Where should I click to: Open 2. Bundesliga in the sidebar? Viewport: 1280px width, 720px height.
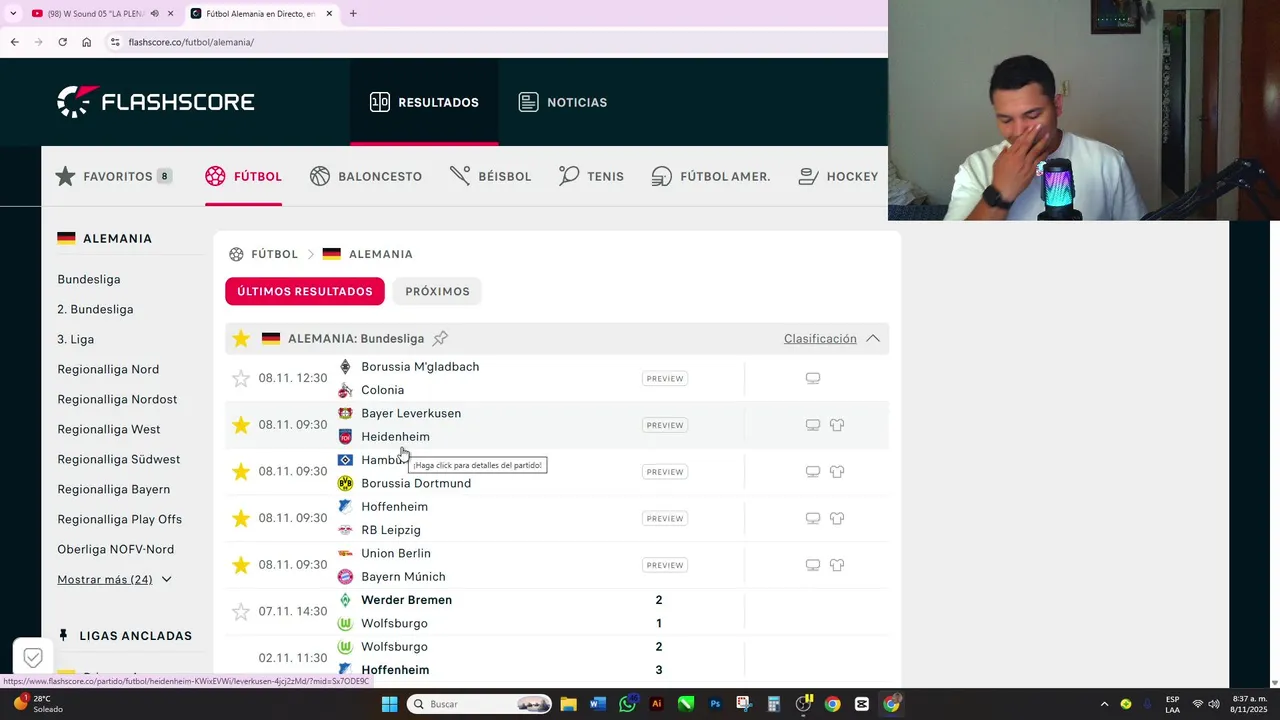[x=95, y=309]
